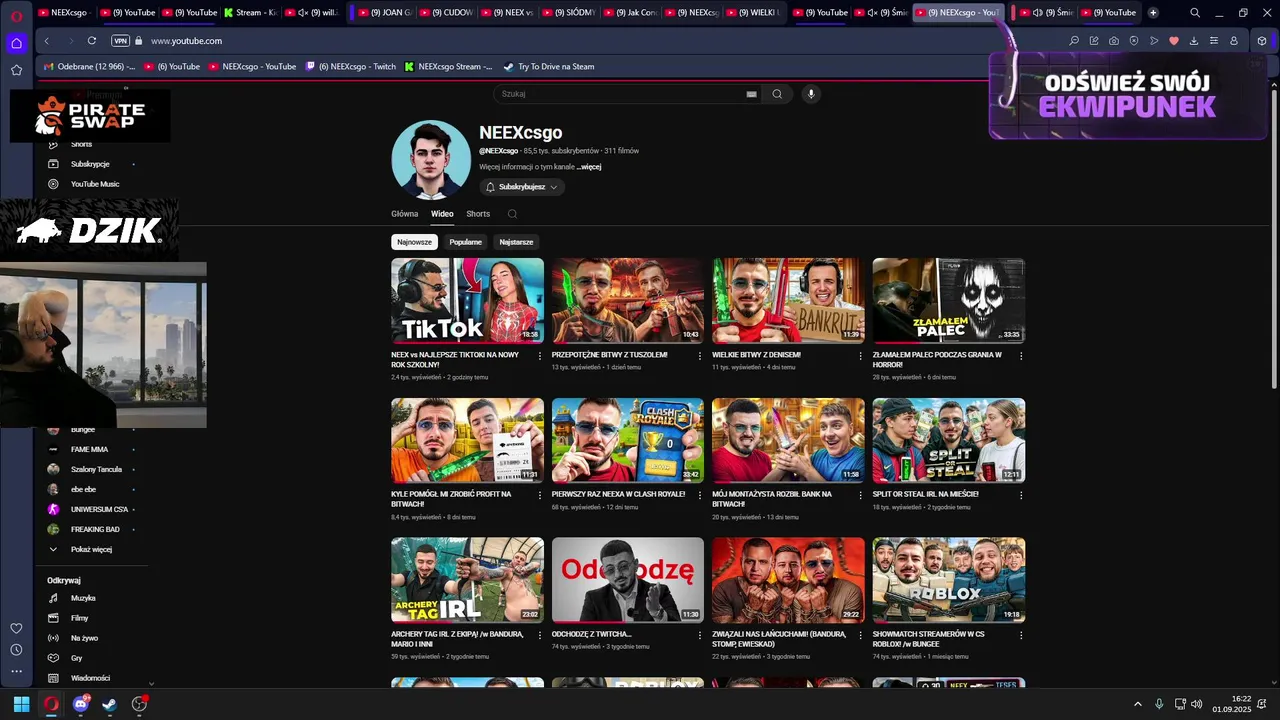Open options menu for SPLIT OR STEAL video
This screenshot has width=1280, height=720.
(x=1021, y=495)
